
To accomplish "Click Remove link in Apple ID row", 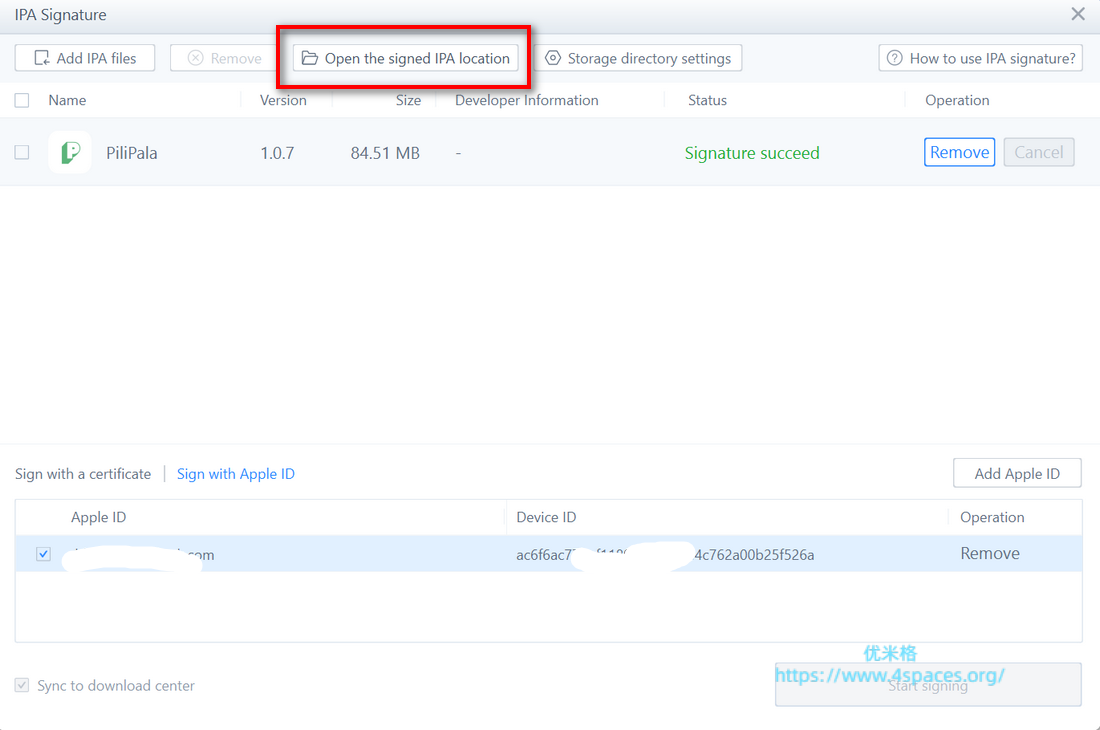I will pos(990,554).
